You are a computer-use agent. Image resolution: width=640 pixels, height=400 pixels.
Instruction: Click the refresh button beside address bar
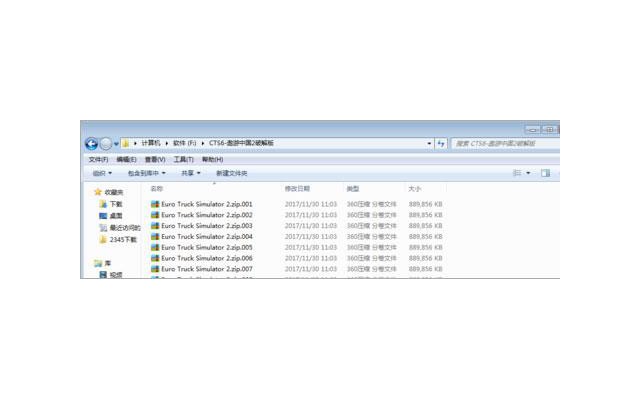coord(441,143)
